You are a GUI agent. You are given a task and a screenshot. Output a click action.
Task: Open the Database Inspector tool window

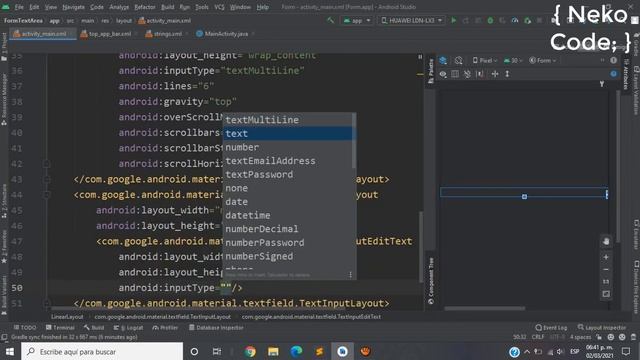point(216,327)
